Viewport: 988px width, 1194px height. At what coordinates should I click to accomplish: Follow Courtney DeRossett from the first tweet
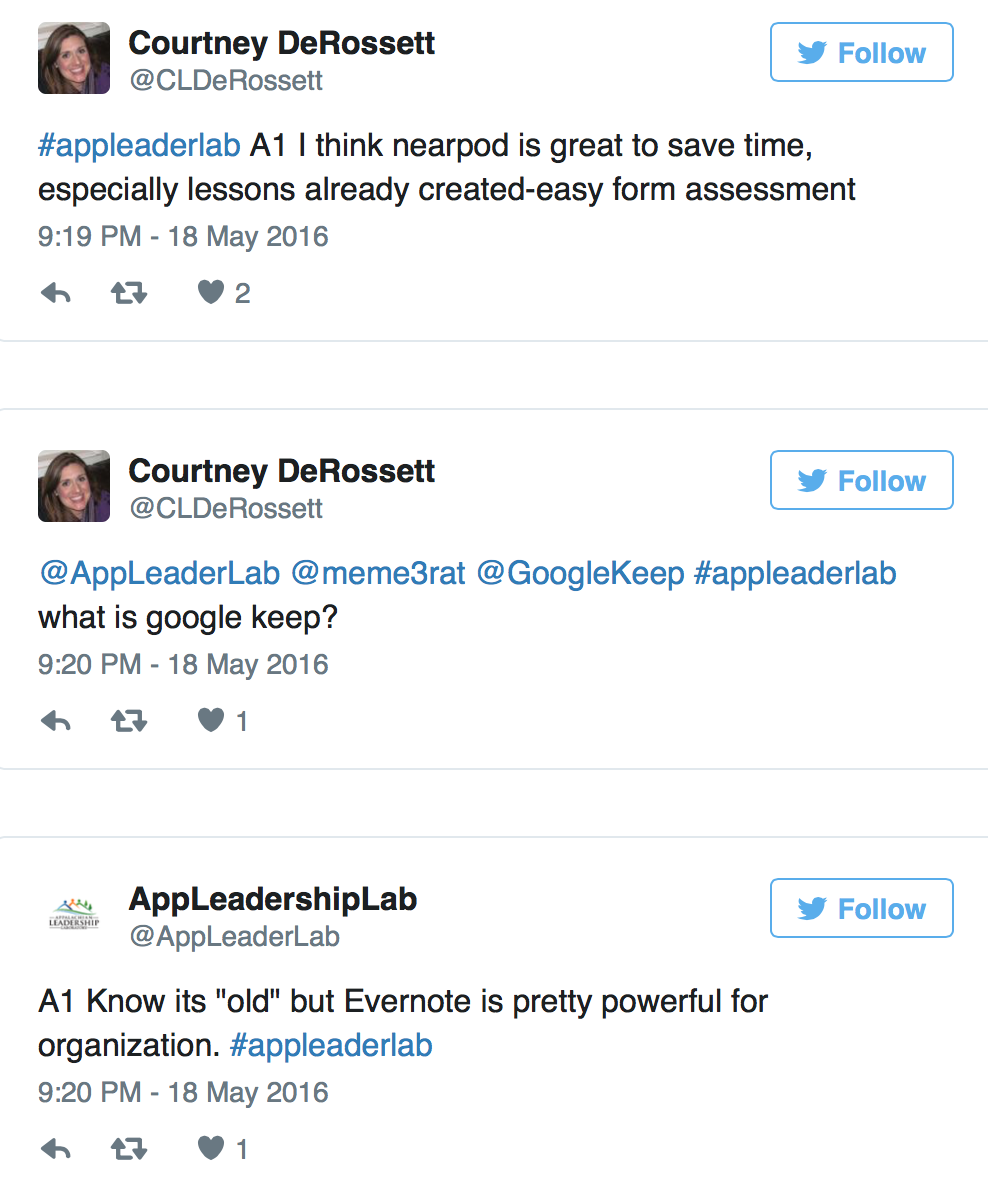coord(862,52)
